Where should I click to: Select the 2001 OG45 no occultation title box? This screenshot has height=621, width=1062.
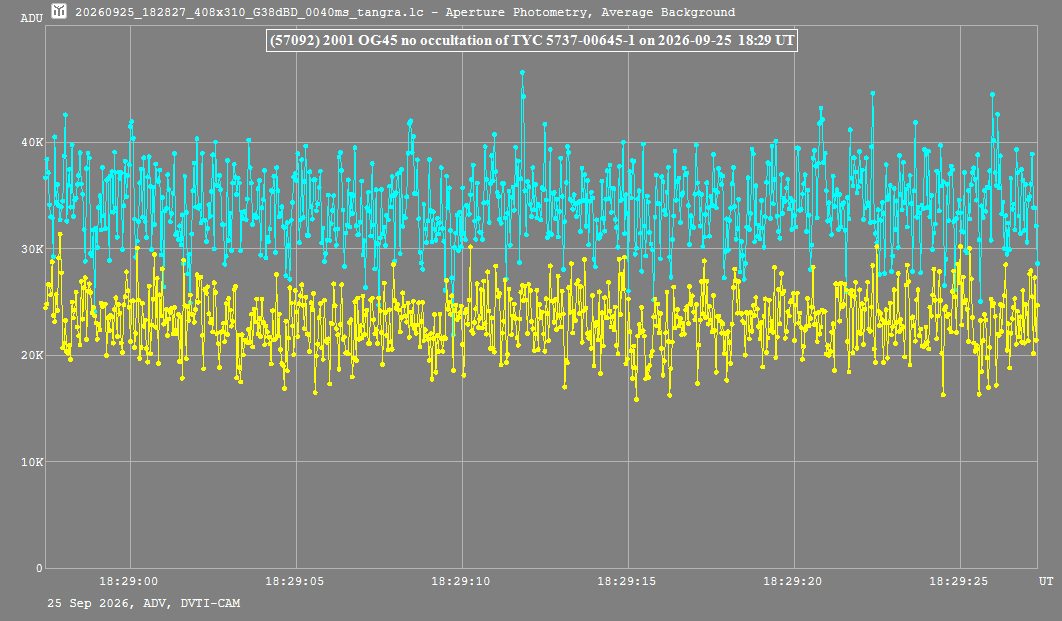tap(532, 40)
